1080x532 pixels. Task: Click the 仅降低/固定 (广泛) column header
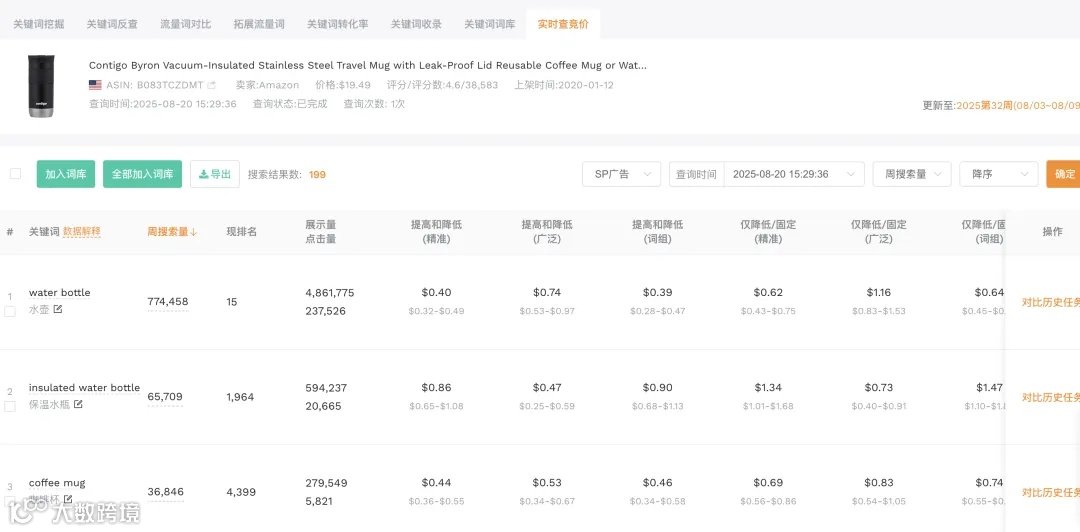878,232
